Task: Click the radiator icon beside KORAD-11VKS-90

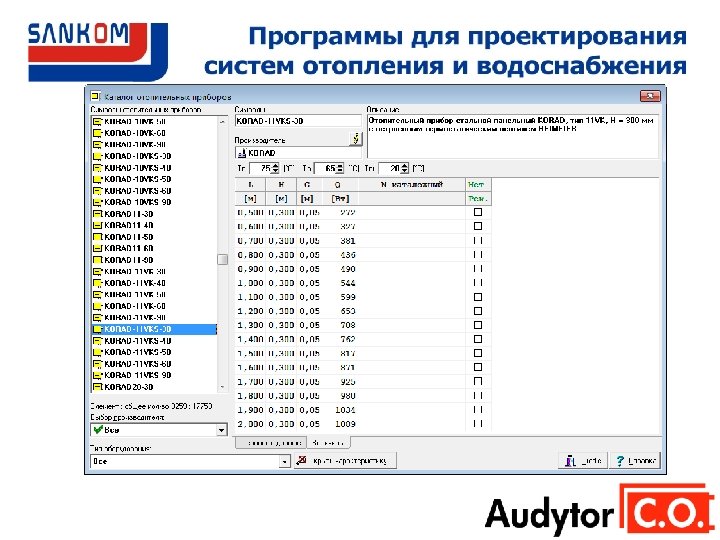Action: 97,375
